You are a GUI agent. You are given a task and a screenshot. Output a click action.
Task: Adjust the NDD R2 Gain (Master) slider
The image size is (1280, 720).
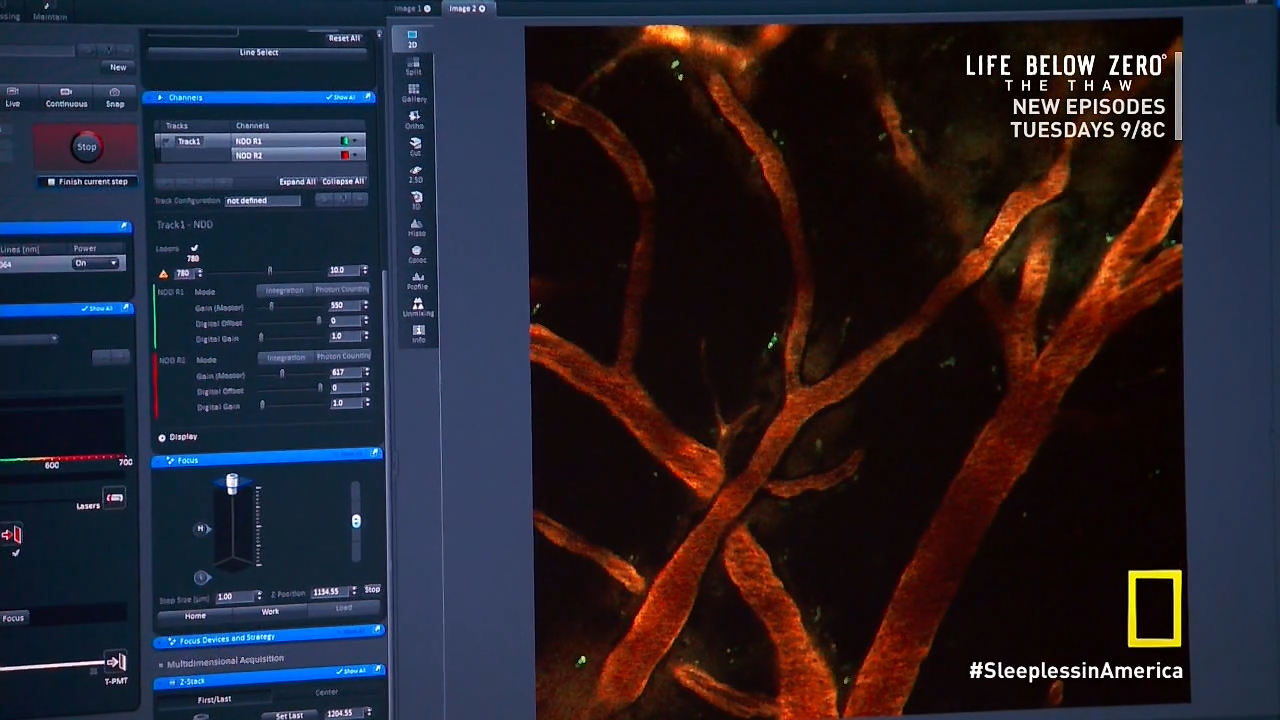tap(283, 373)
